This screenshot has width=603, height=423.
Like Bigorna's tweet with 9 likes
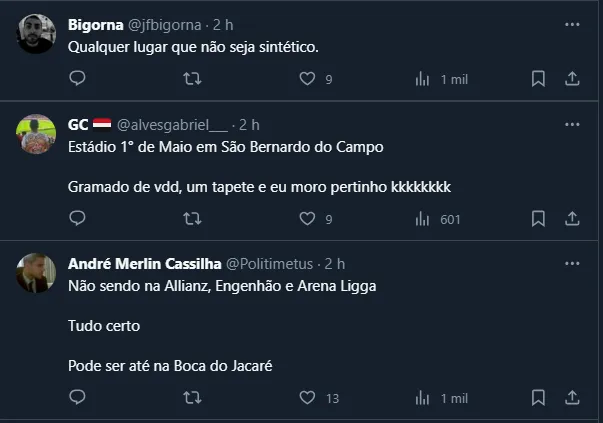tap(308, 78)
